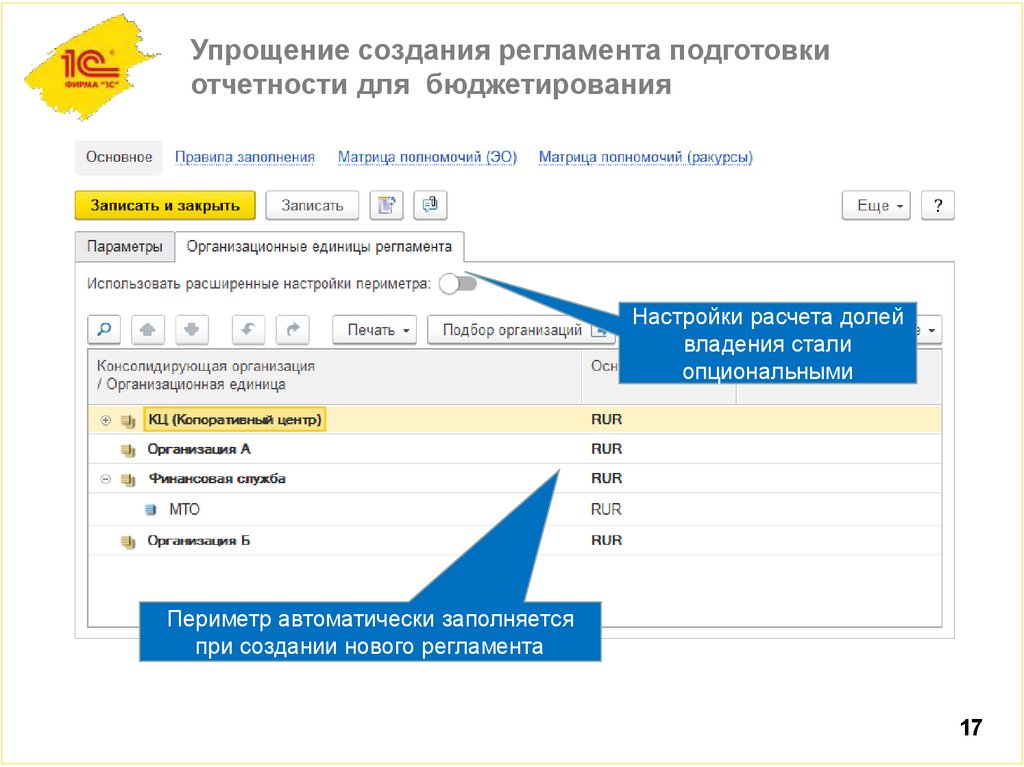Viewport: 1024px width, 767px height.
Task: Click the clipboard icon right of Записать
Action: (386, 204)
